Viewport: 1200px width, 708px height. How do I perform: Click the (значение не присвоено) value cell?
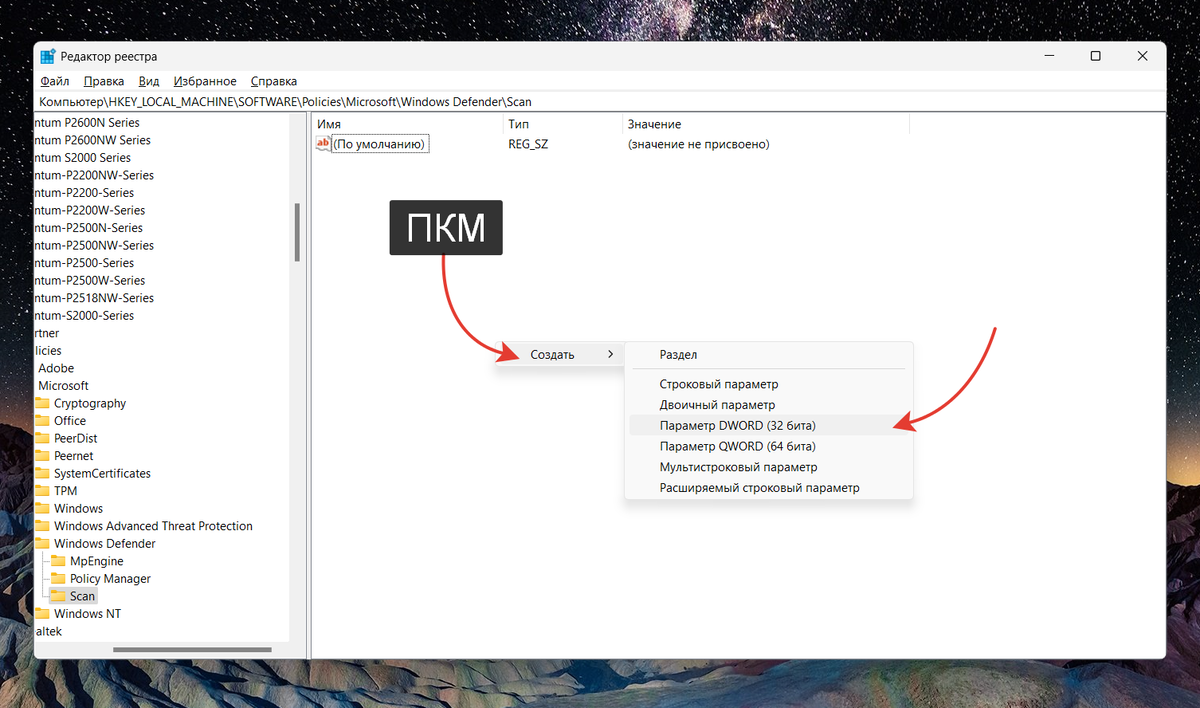tap(698, 145)
